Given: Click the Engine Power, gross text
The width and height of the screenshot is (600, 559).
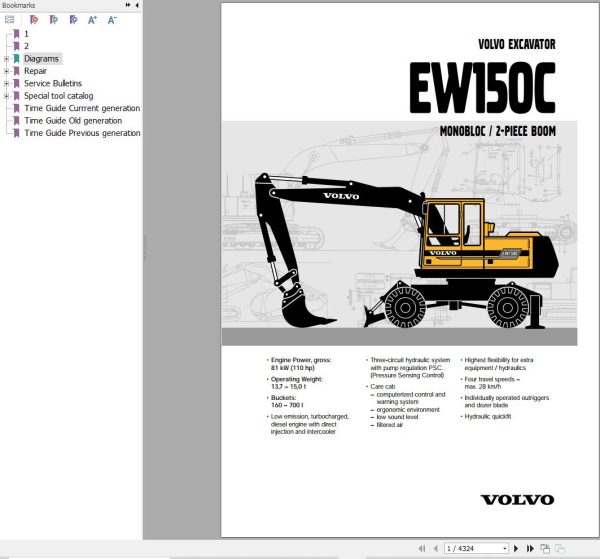Looking at the screenshot, I should [301, 360].
